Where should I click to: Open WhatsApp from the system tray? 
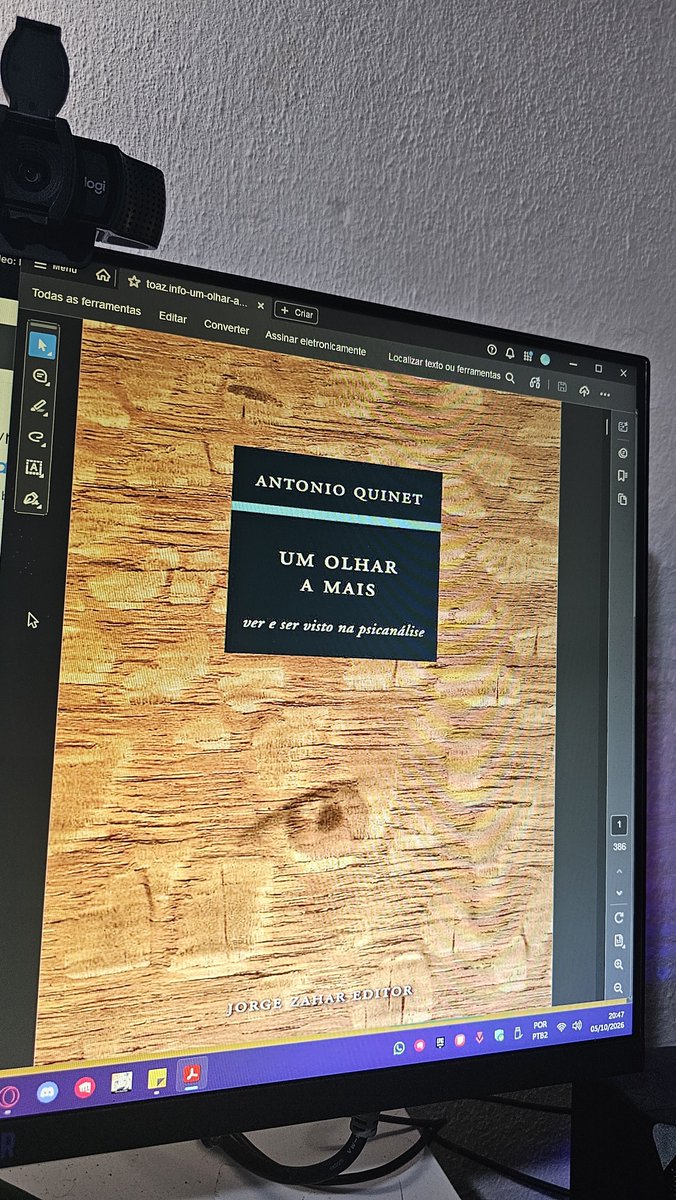click(399, 1048)
